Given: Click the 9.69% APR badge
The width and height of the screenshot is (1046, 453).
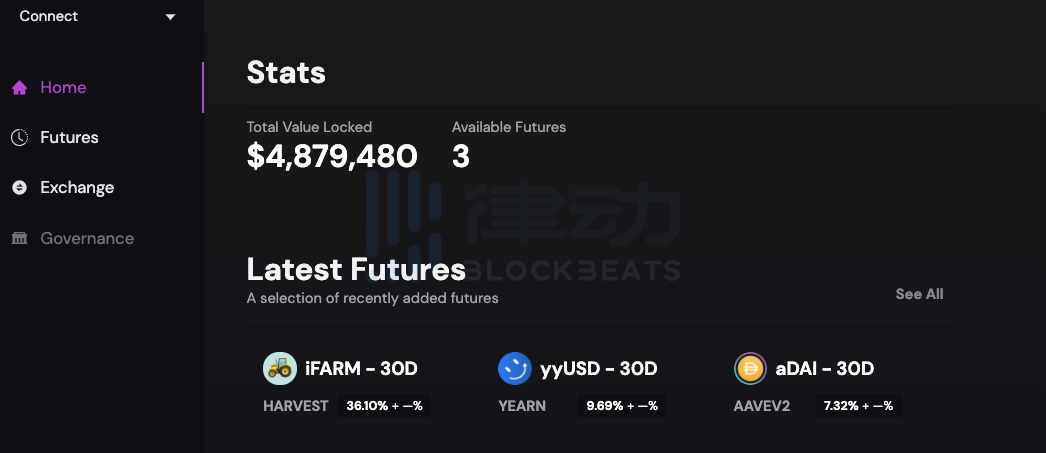Looking at the screenshot, I should (622, 406).
